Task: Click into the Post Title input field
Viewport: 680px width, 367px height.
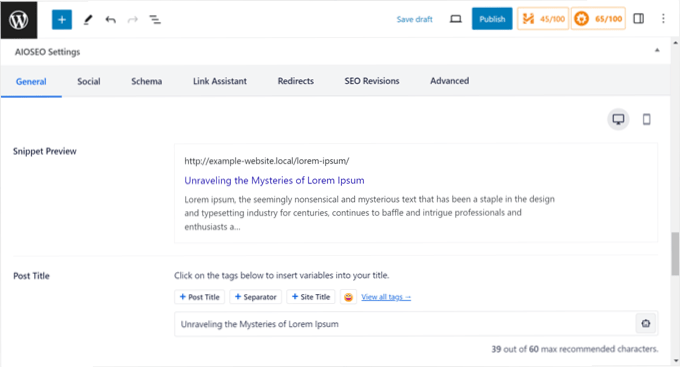Action: pyautogui.click(x=404, y=324)
